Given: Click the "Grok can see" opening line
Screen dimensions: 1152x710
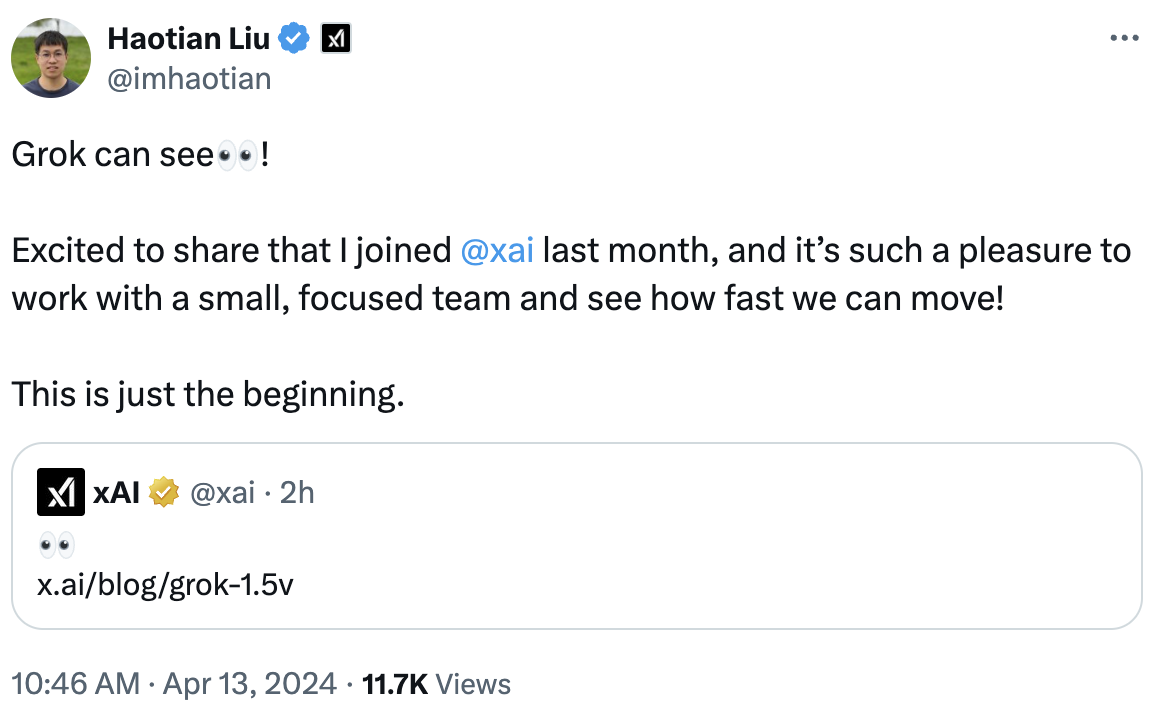Looking at the screenshot, I should pos(113,157).
